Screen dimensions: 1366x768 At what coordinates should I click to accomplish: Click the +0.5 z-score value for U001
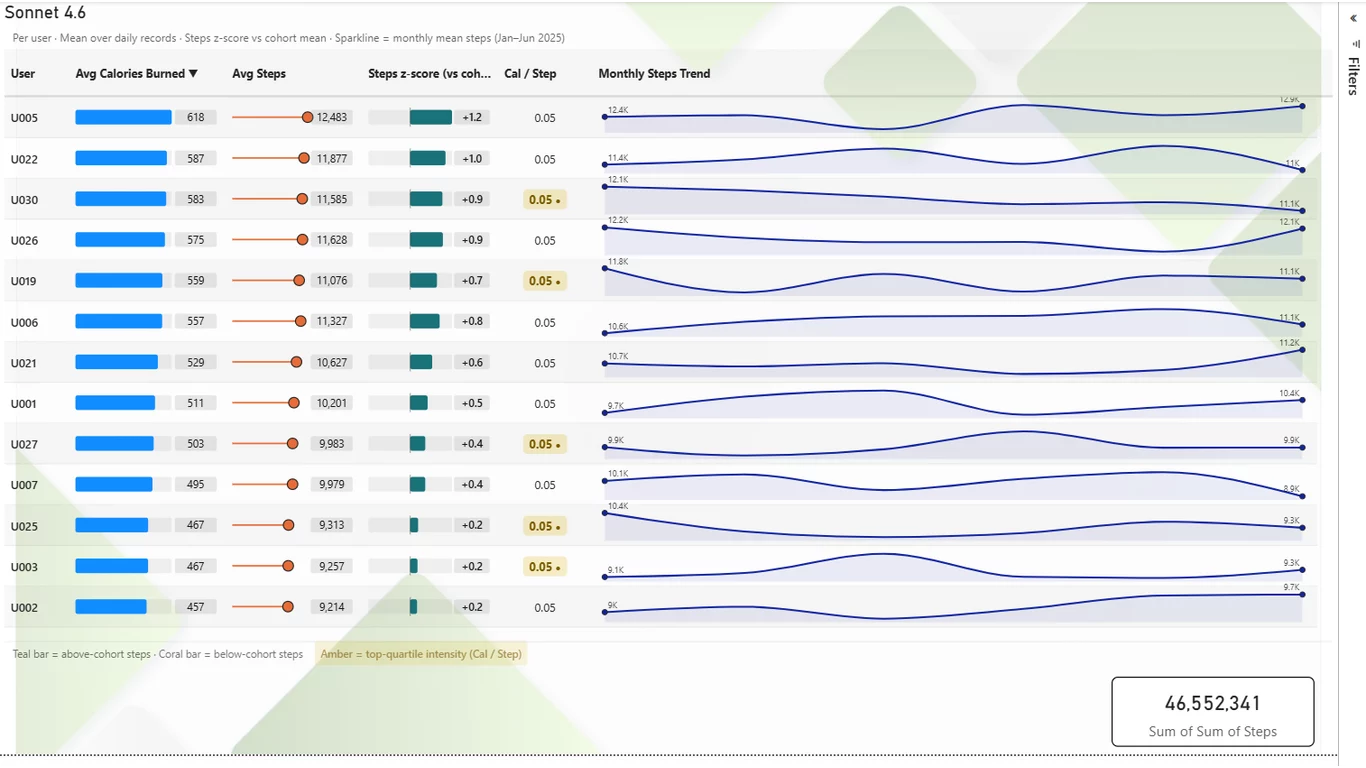point(472,404)
